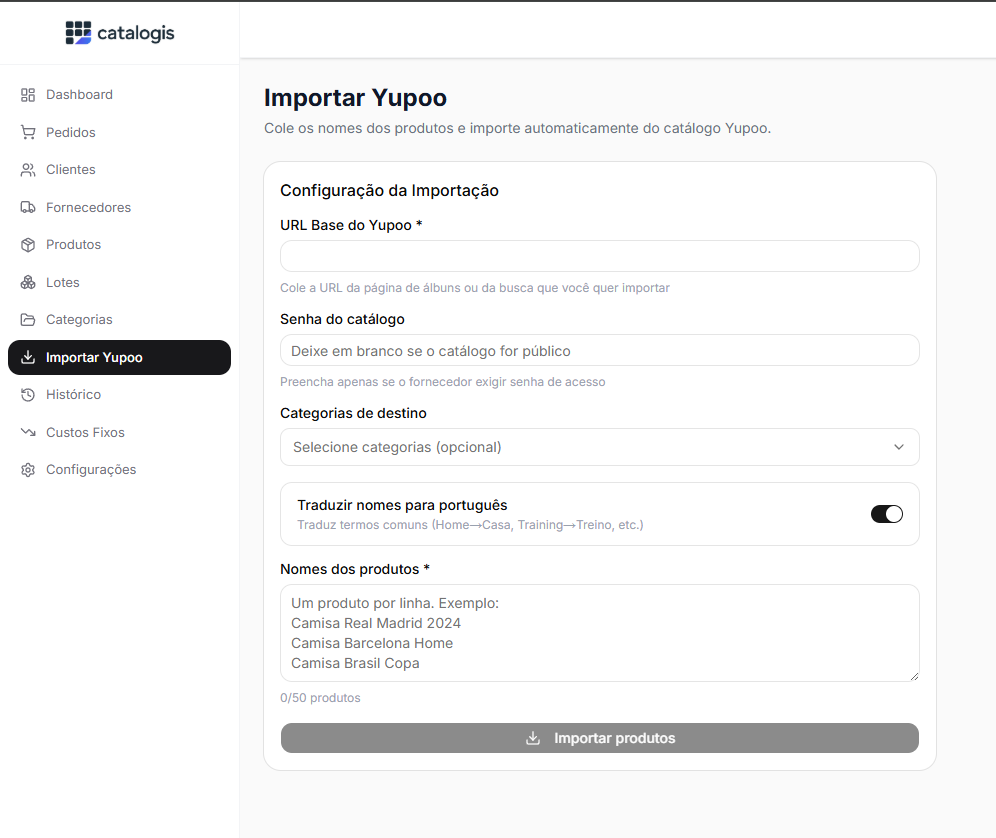
Task: Click the Importar Yupoo download icon in sidebar
Action: [28, 357]
